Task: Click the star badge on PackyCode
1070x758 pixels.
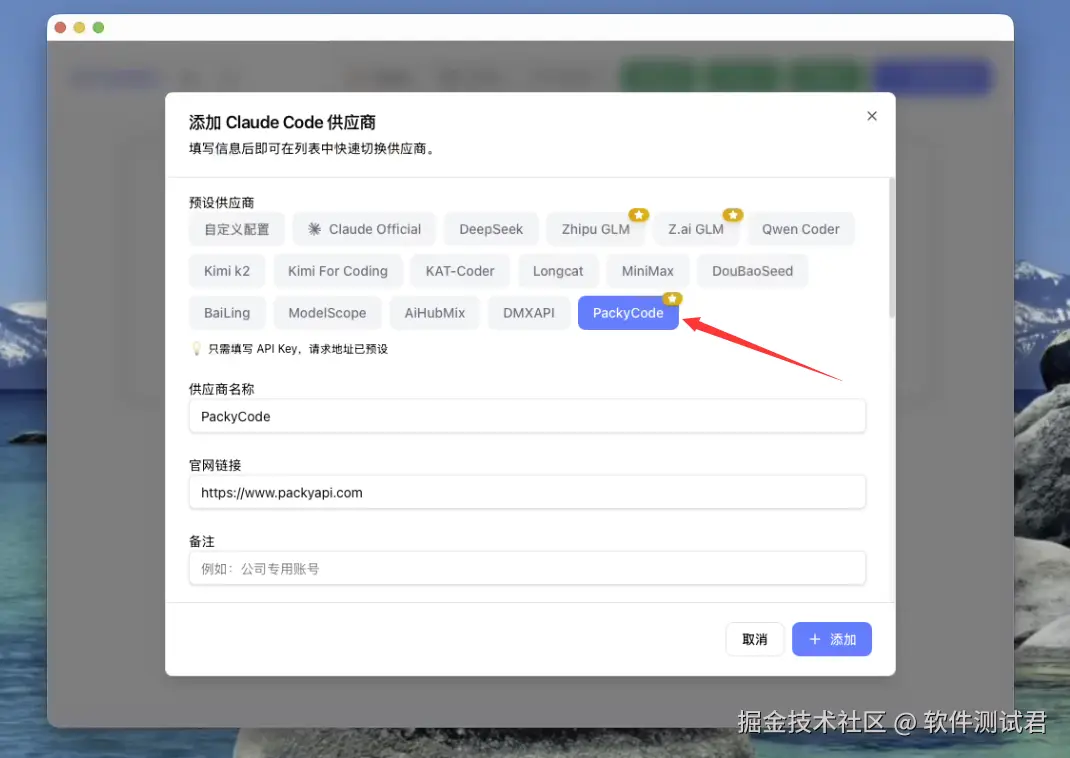Action: click(x=672, y=299)
